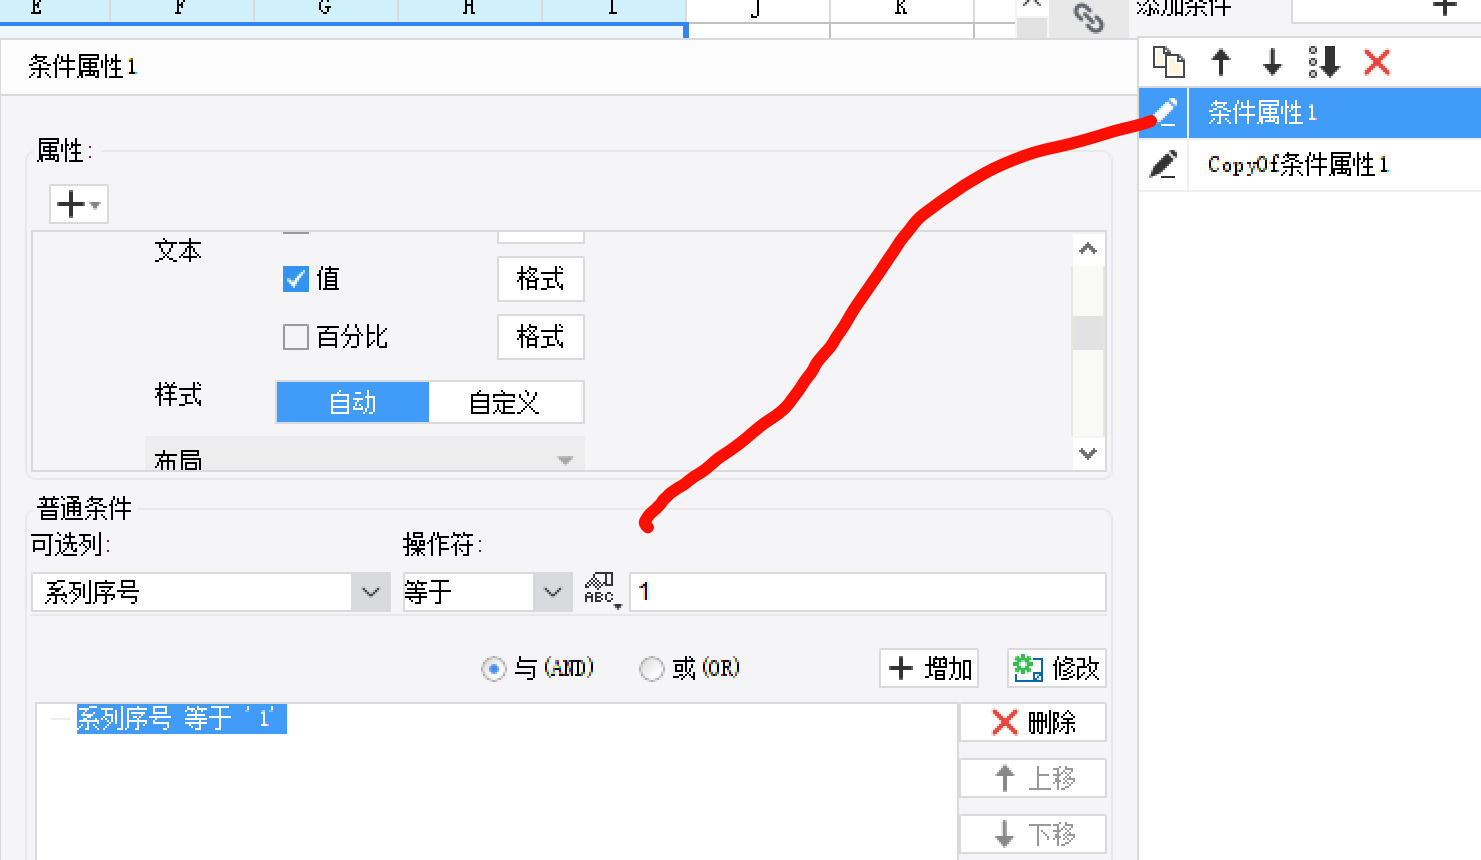Click the plus icon at top right
The height and width of the screenshot is (860, 1481).
tap(1445, 7)
